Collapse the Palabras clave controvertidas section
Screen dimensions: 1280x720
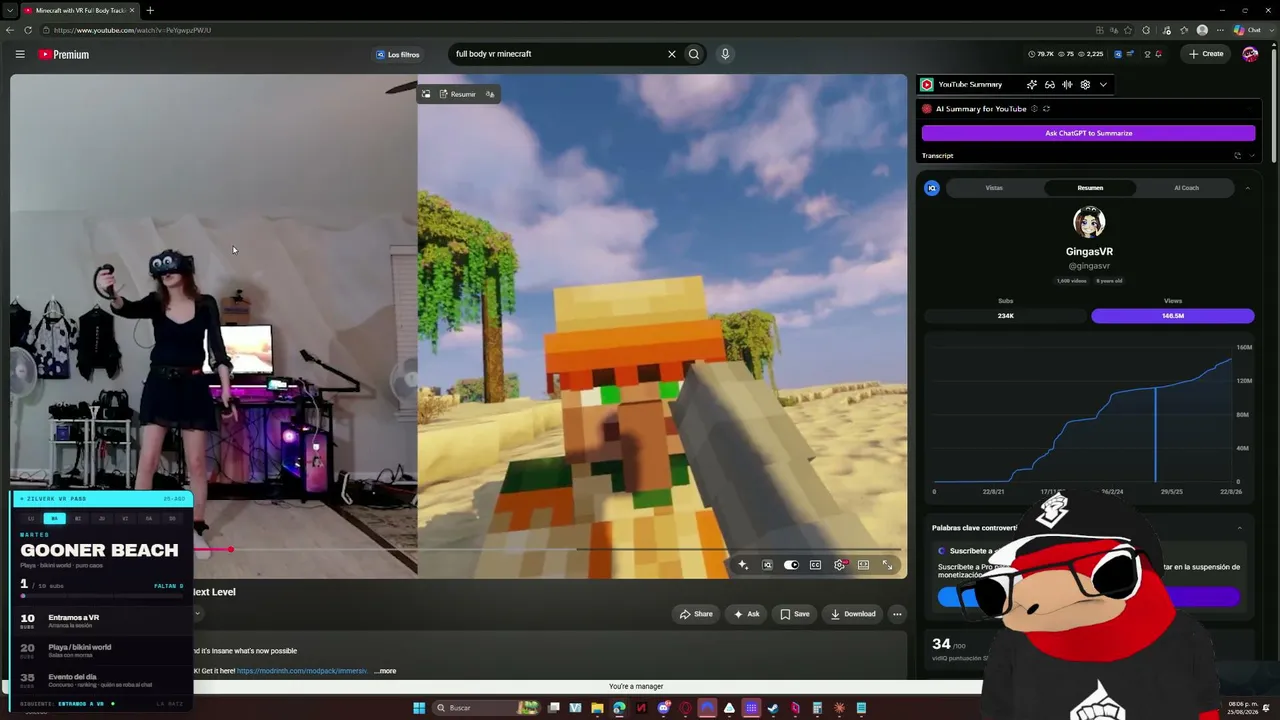pos(1240,528)
